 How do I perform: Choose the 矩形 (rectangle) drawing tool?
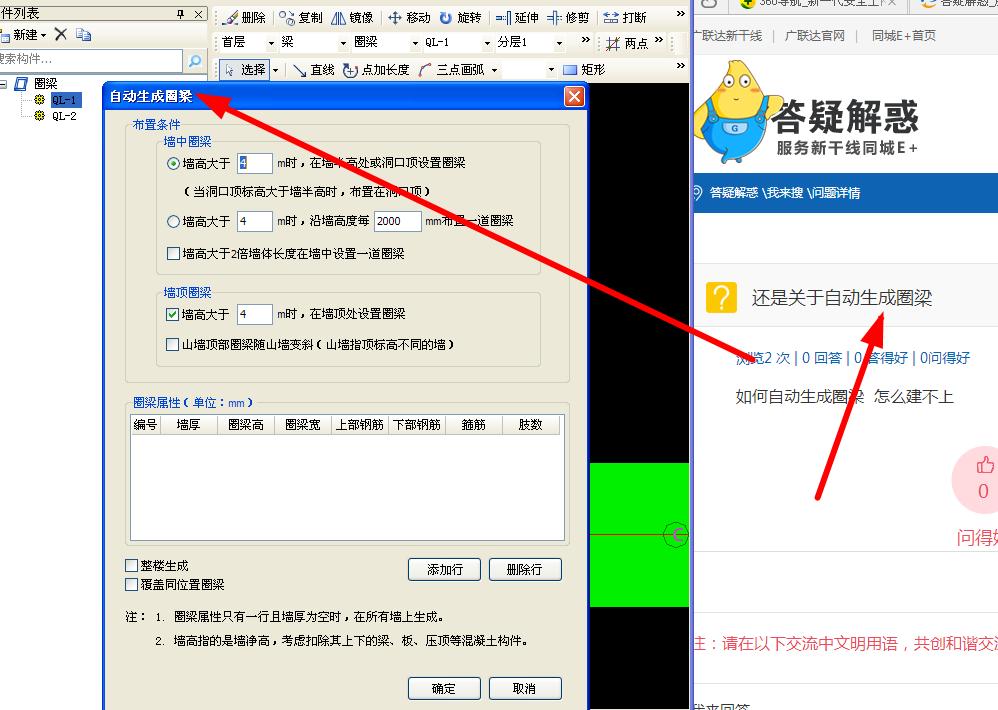584,70
